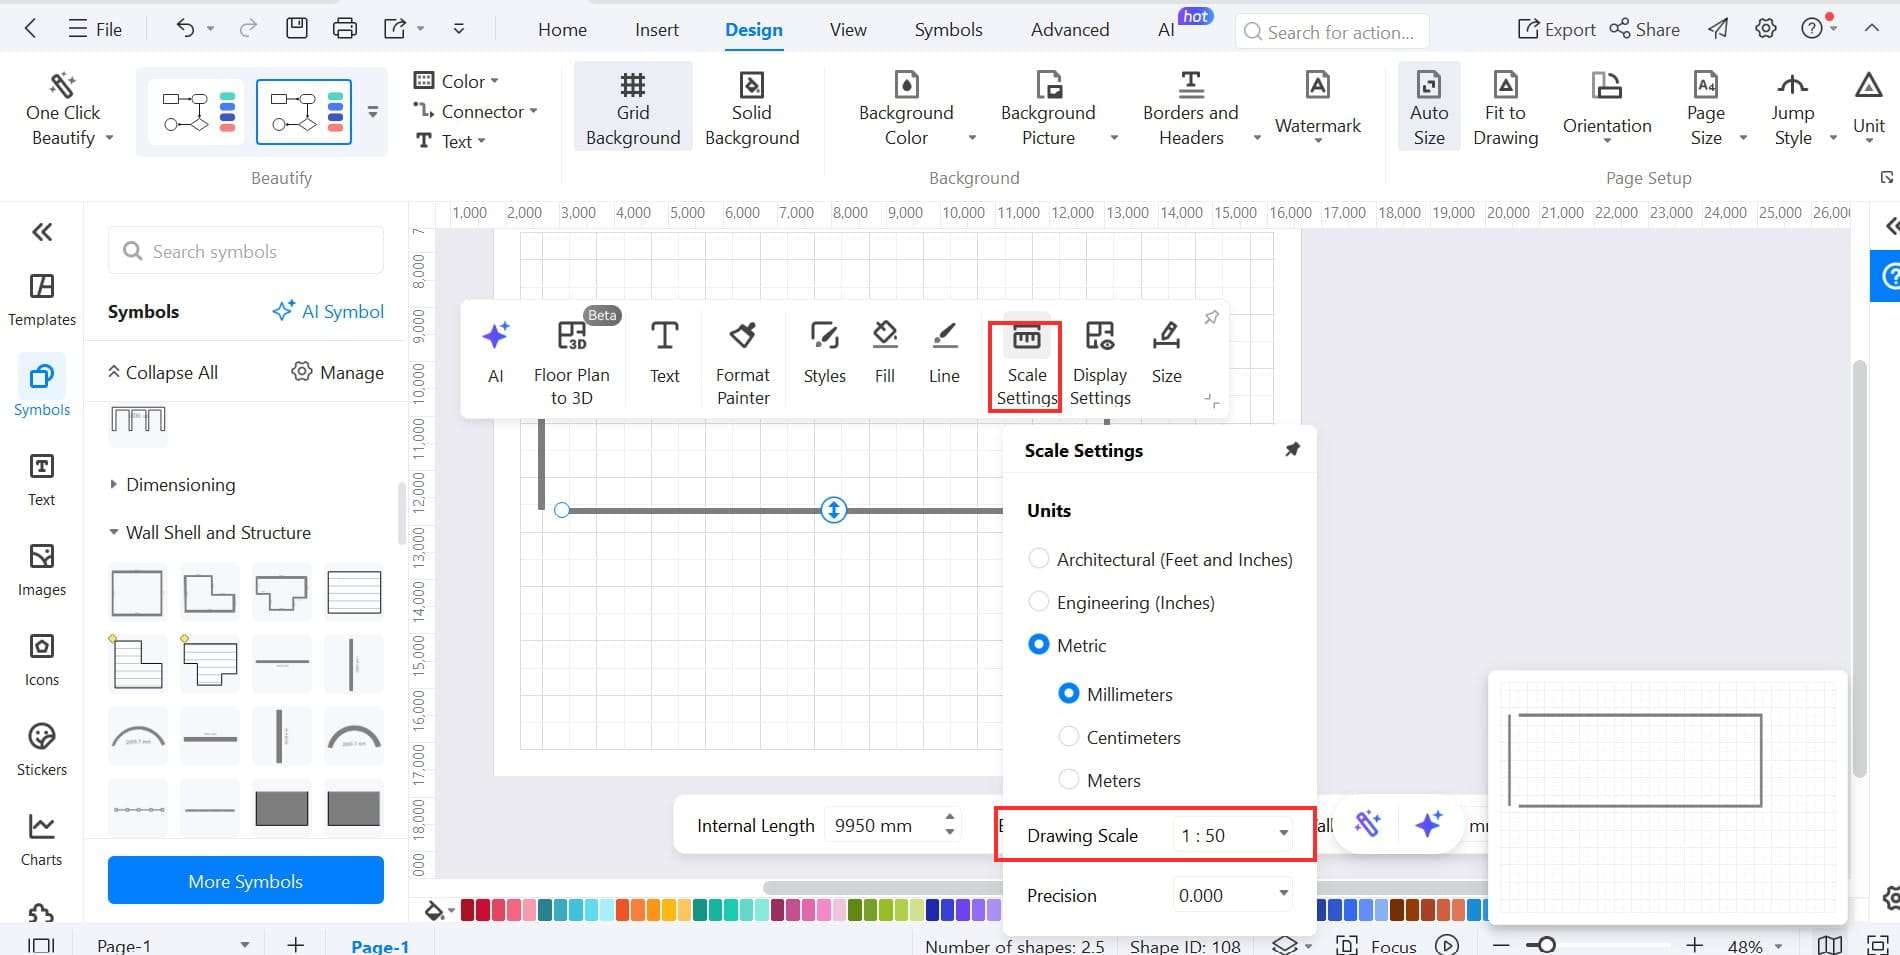
Task: Pick the first red color swatch
Action: click(x=468, y=910)
